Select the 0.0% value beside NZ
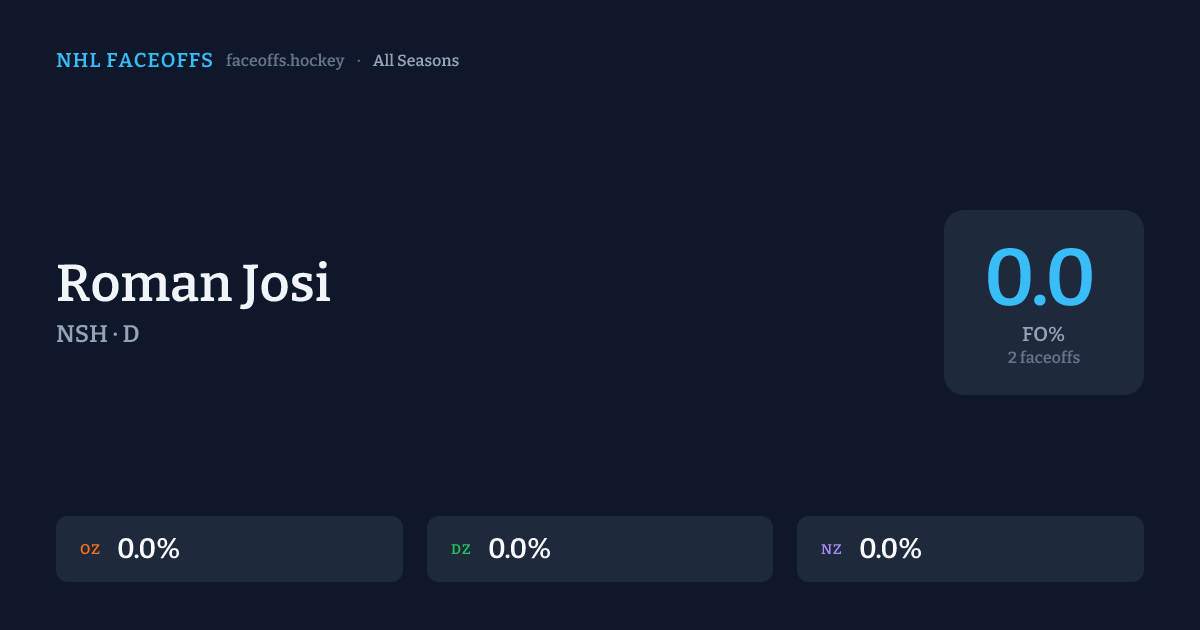 coord(890,549)
